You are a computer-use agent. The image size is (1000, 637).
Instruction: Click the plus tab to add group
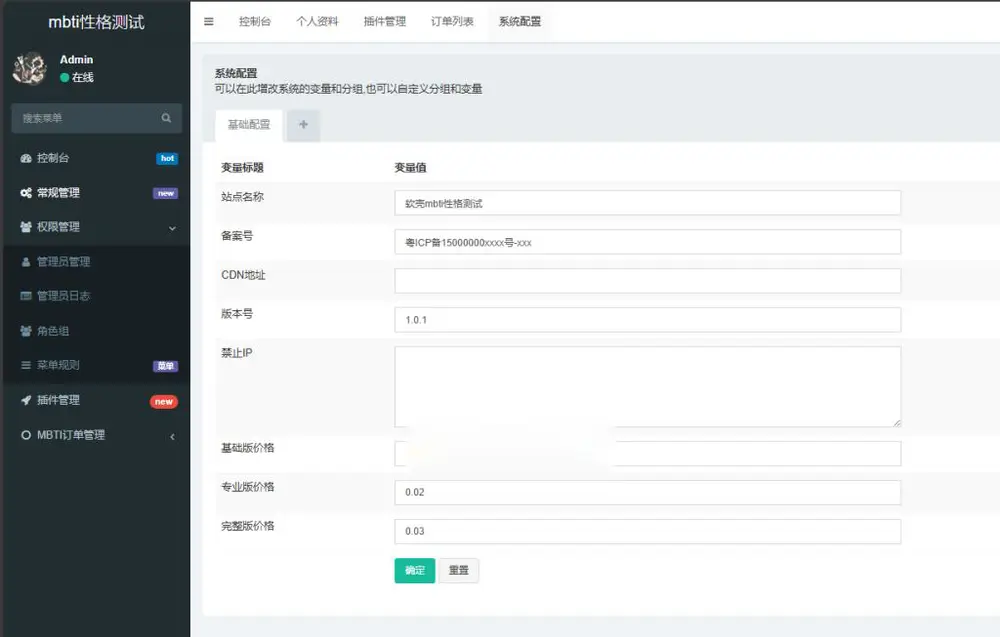pyautogui.click(x=304, y=125)
